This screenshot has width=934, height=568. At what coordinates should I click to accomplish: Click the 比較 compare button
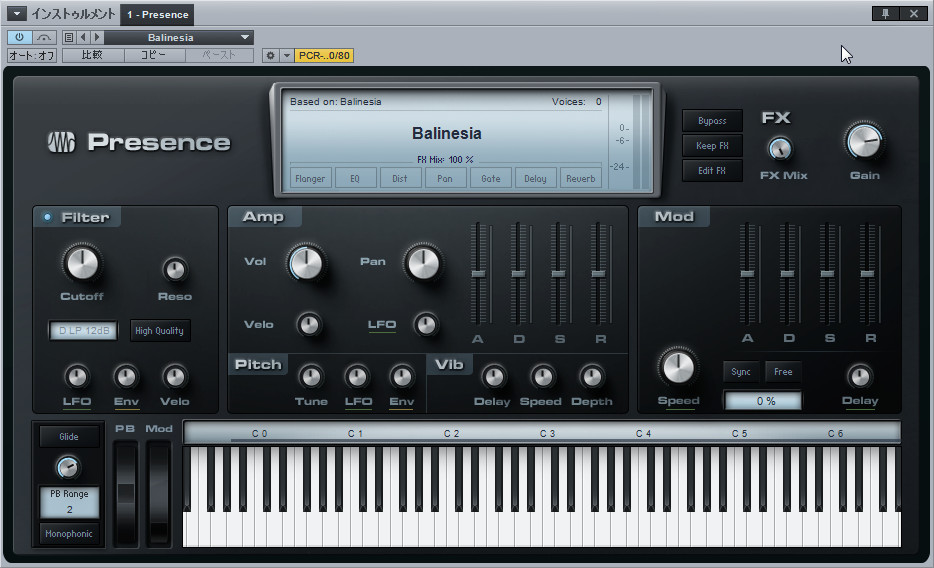pyautogui.click(x=92, y=55)
